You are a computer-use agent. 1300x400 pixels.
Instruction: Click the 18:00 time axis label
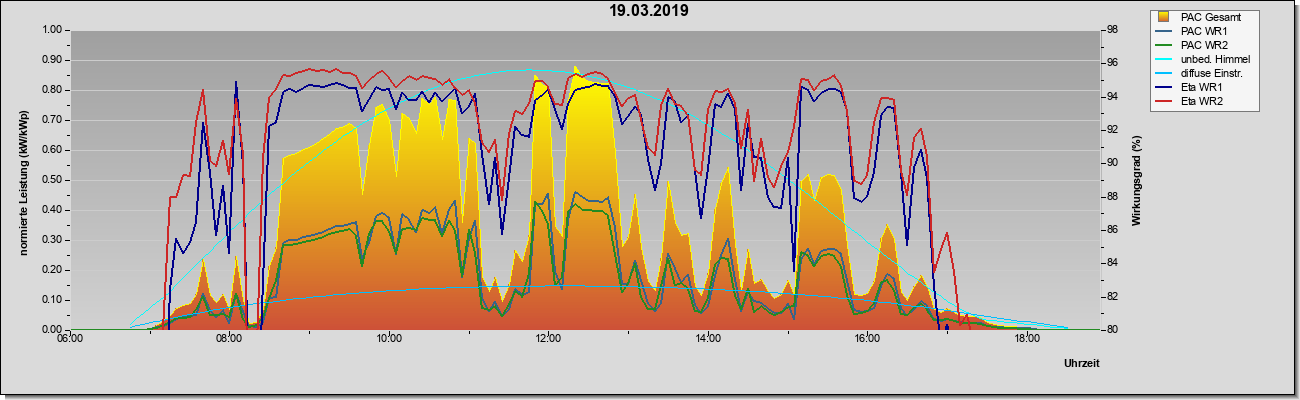coord(1026,340)
